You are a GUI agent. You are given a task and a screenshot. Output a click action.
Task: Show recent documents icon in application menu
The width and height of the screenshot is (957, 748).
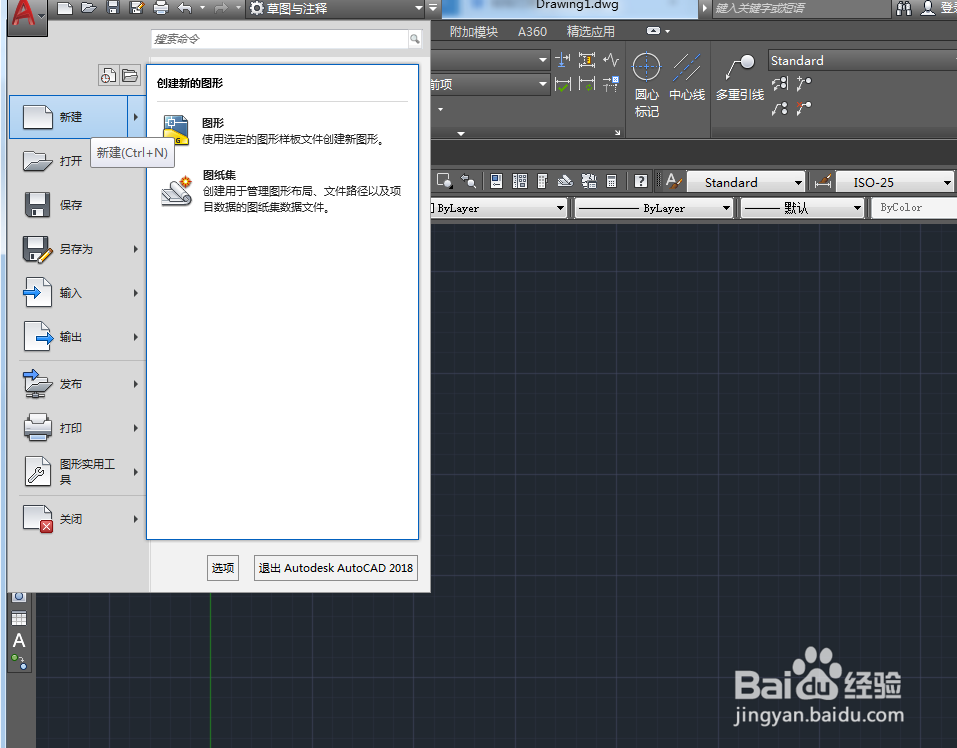(108, 76)
